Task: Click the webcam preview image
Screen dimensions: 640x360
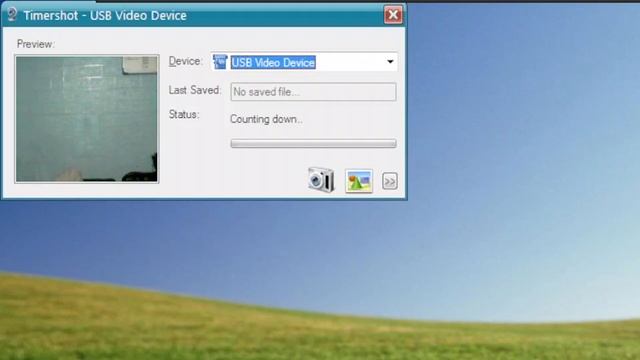Action: click(87, 119)
